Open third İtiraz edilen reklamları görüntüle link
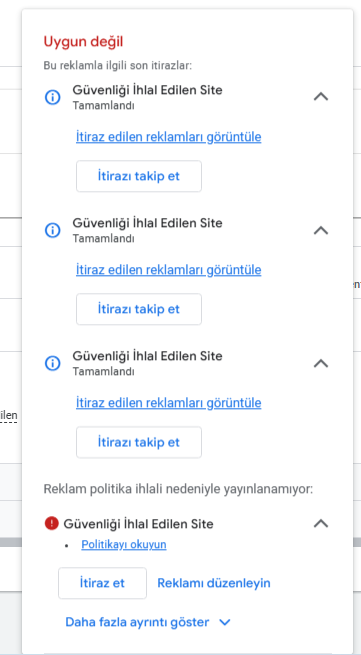 (168, 403)
